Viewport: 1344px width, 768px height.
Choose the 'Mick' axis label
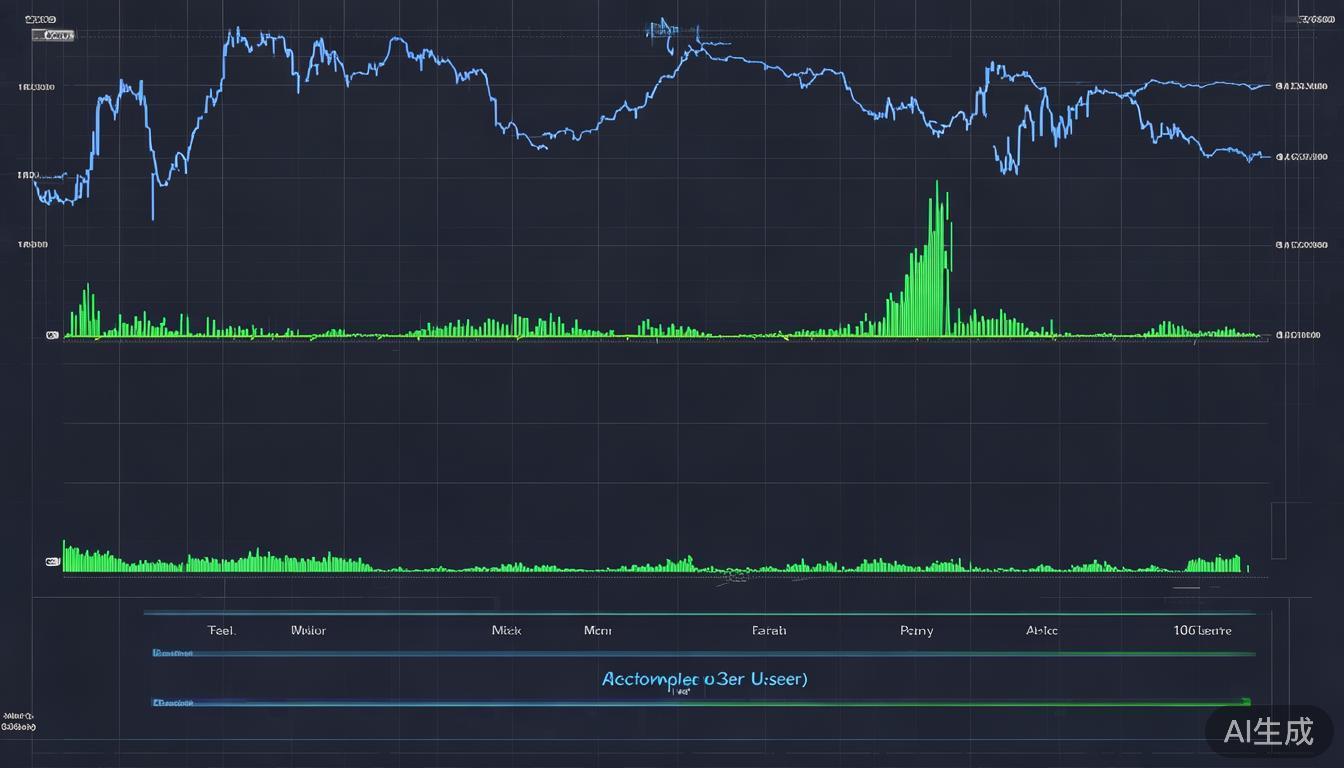[506, 630]
